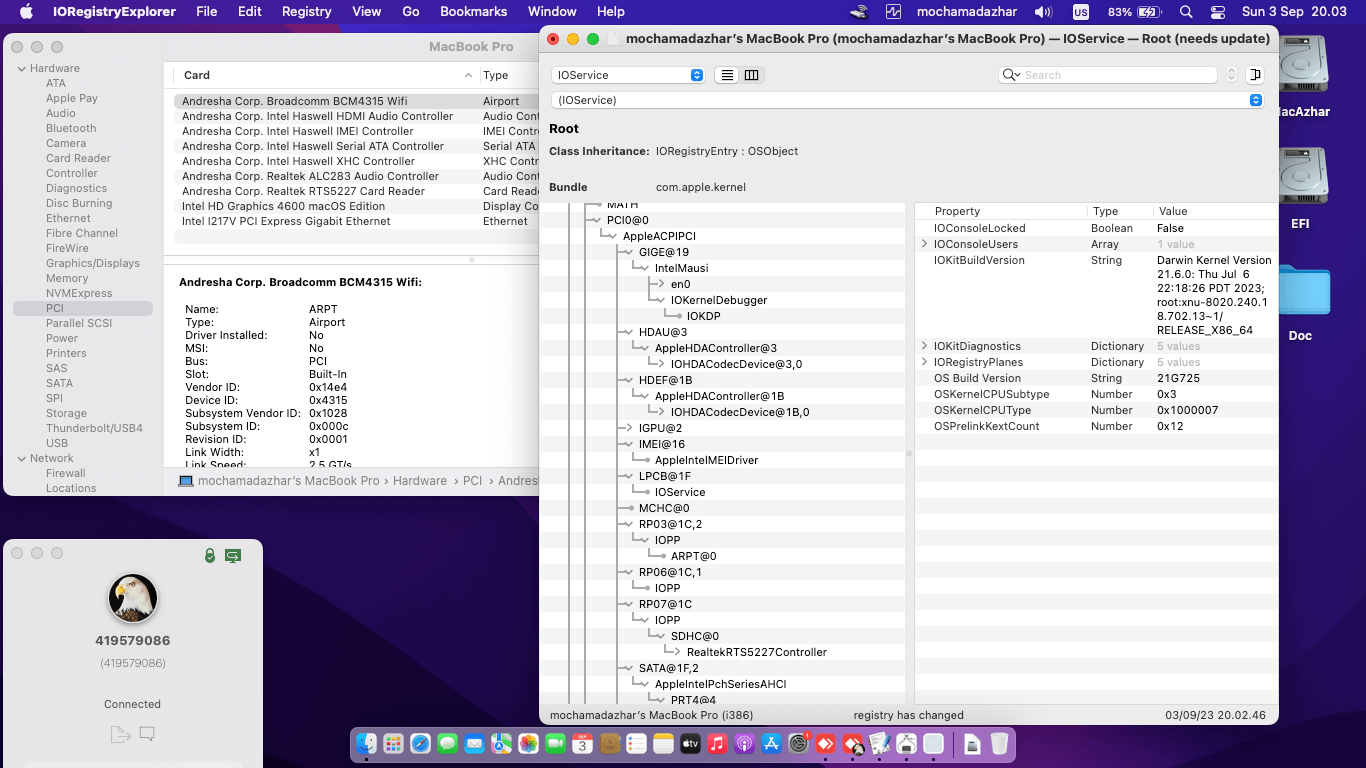The height and width of the screenshot is (768, 1366).
Task: Select AppleIntelMEIDriver tree entry
Action: 706,460
